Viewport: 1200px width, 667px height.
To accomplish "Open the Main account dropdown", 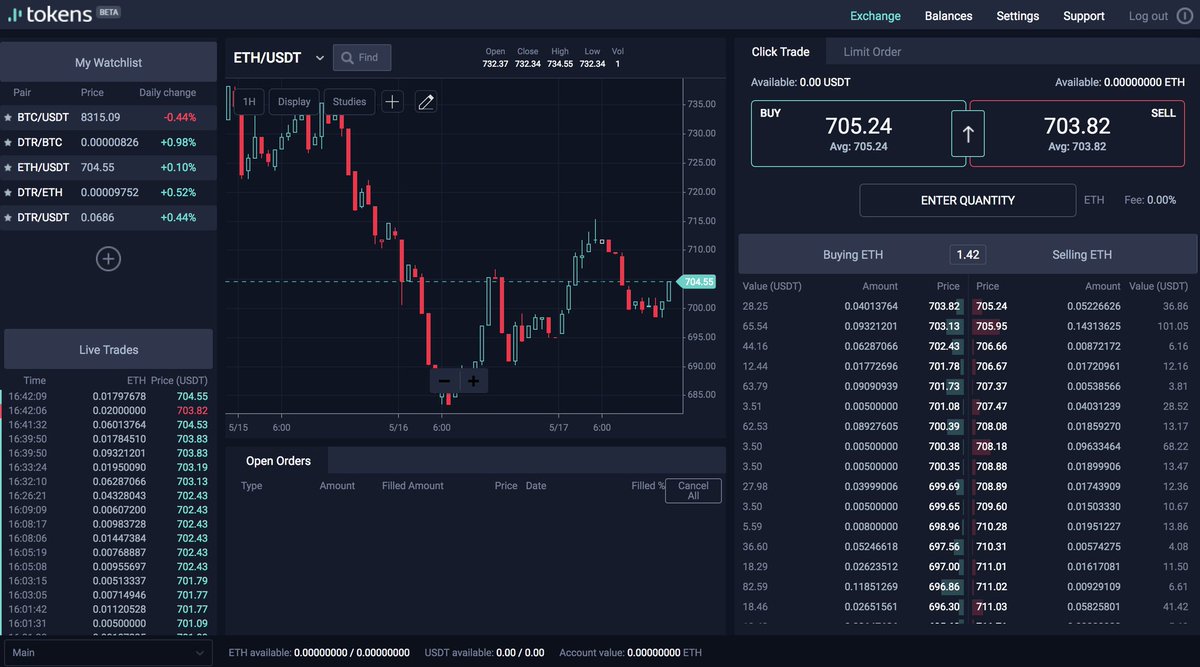I will coord(106,652).
